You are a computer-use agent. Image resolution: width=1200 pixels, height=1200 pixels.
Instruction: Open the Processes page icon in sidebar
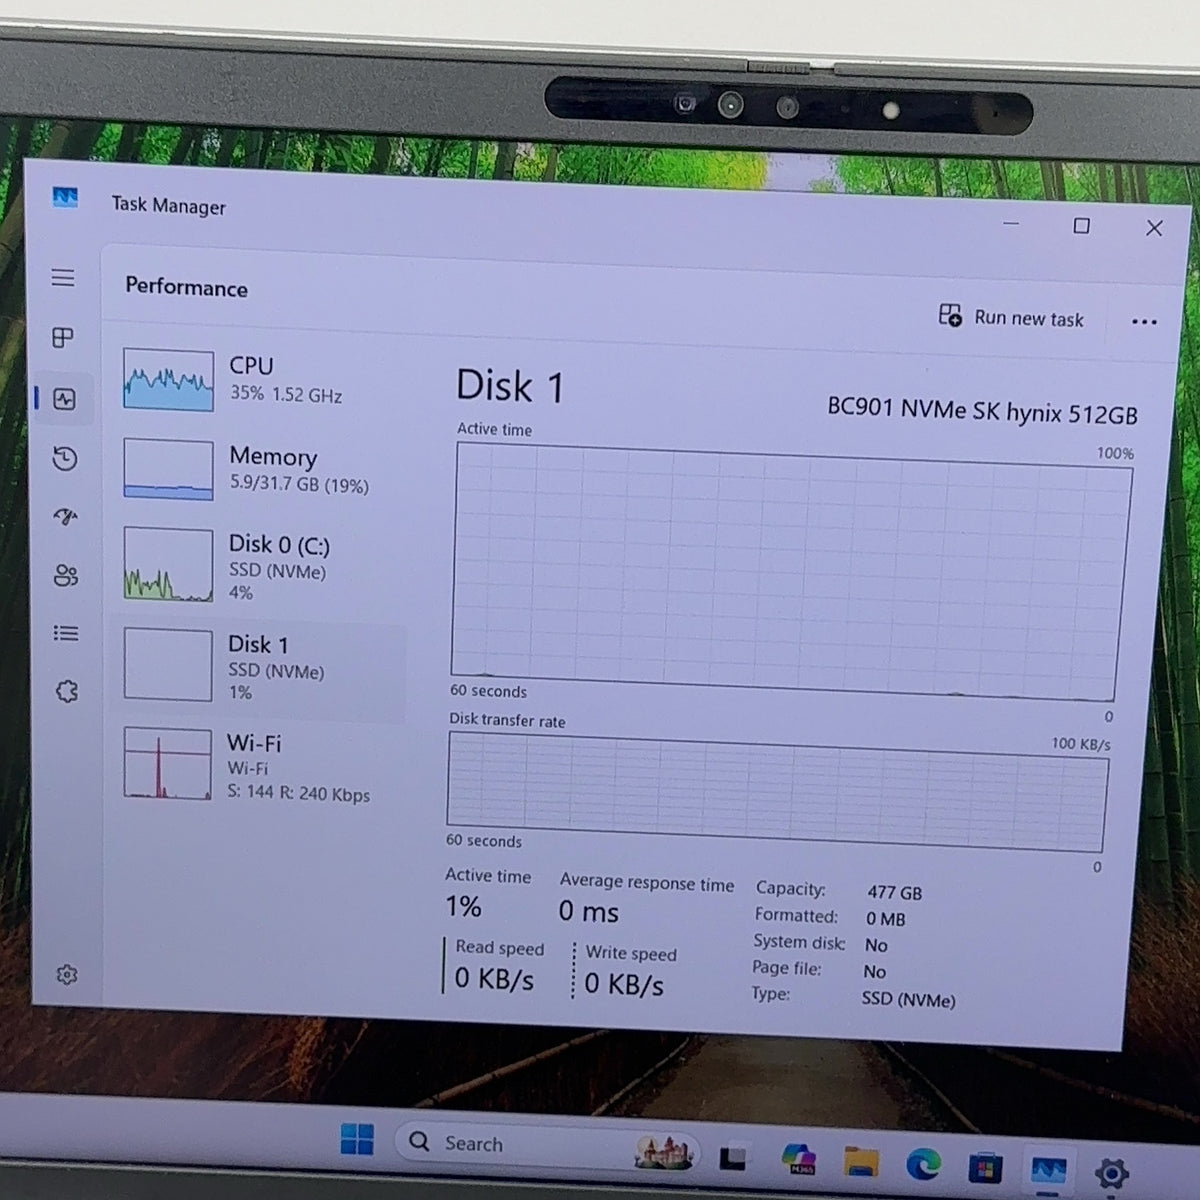click(63, 338)
